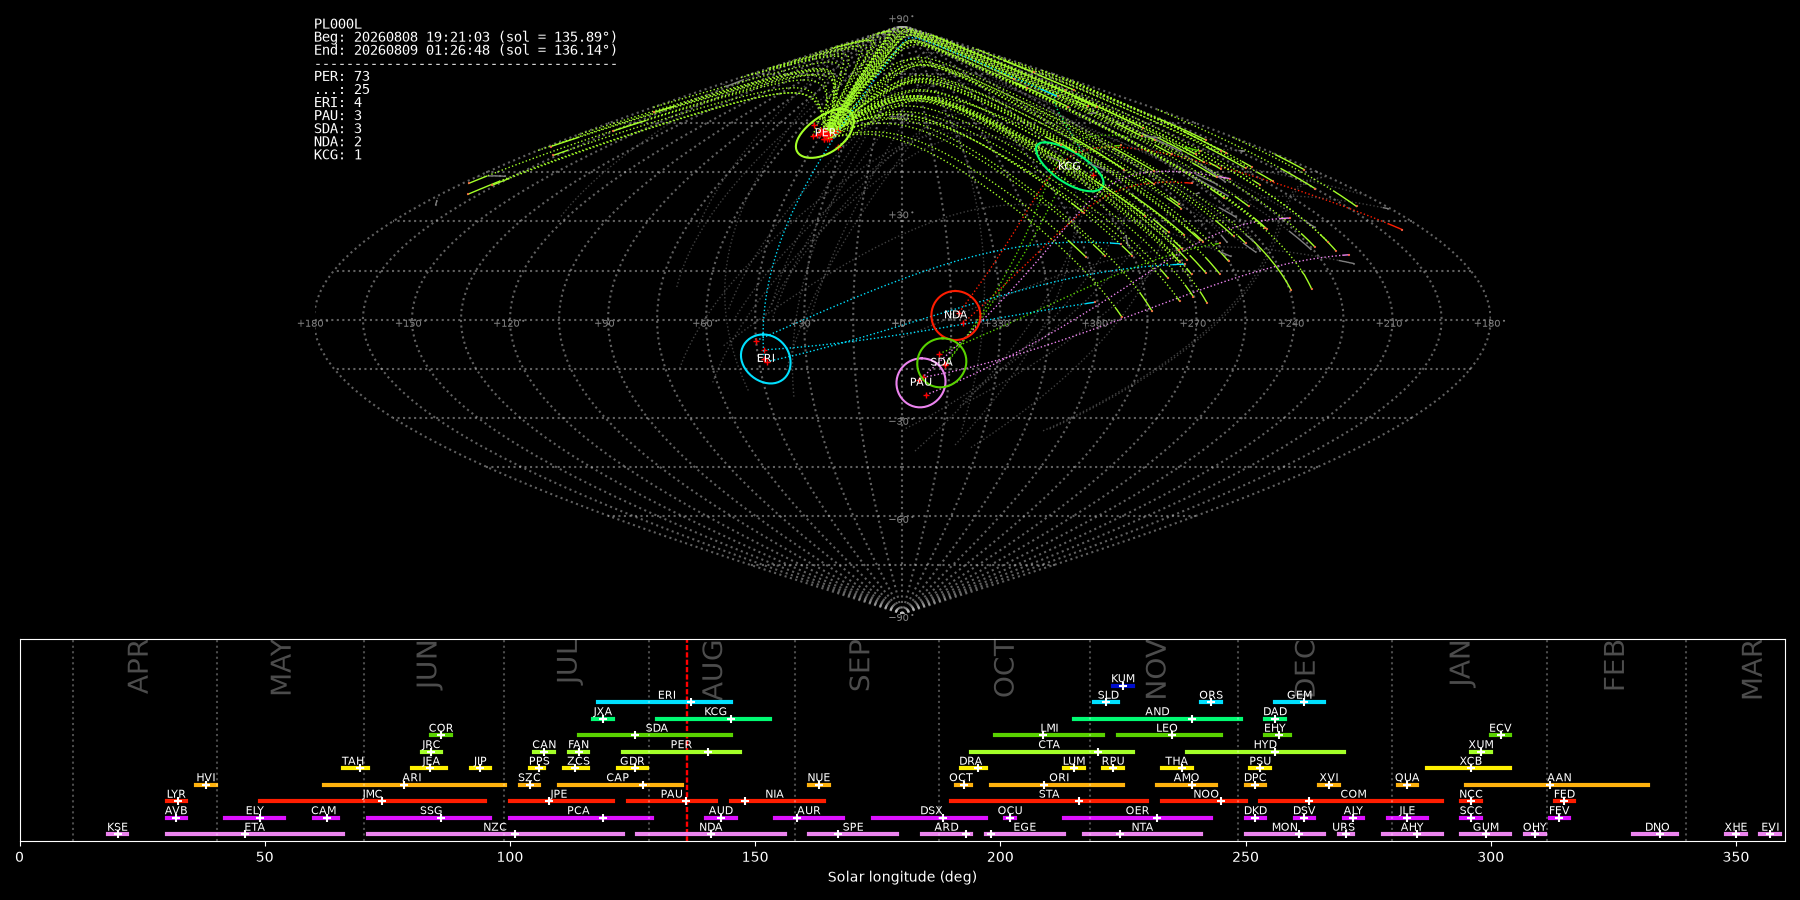
Task: Select the AUG month label
Action: [712, 668]
